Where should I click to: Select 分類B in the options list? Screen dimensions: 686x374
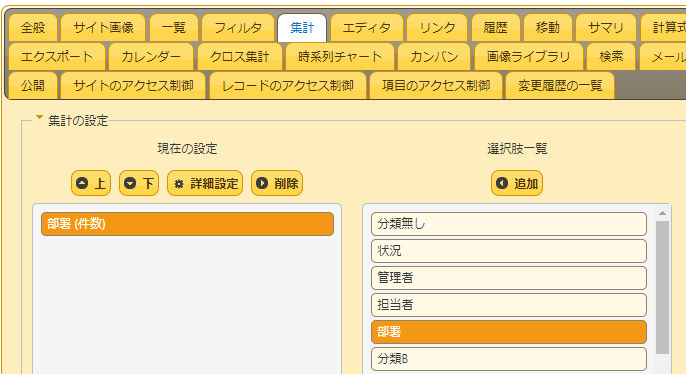click(x=509, y=359)
